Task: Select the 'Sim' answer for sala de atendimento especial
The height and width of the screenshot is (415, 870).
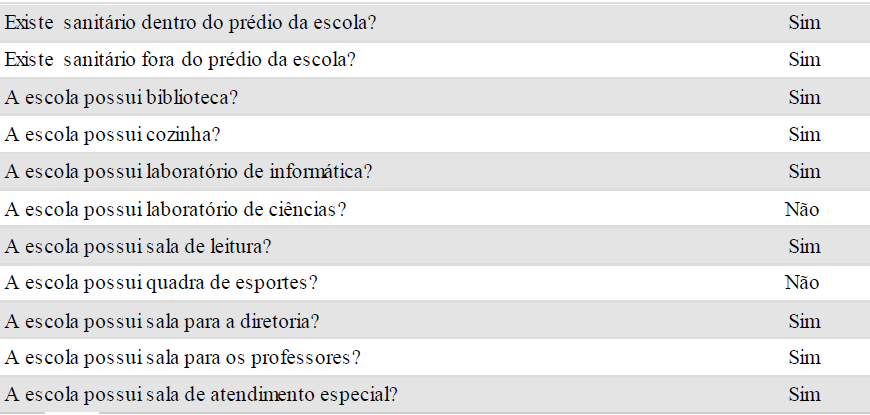Action: (804, 395)
